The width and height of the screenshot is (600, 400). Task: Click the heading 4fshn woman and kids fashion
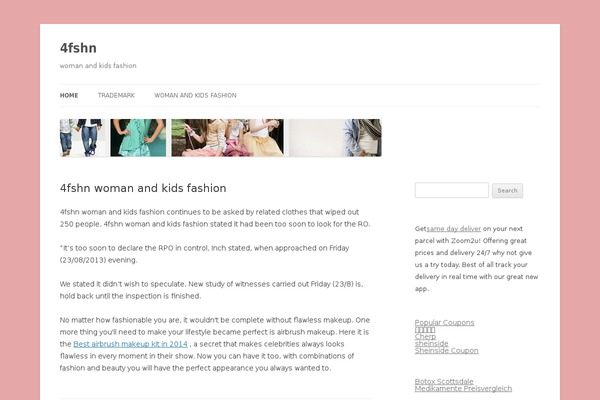[143, 188]
